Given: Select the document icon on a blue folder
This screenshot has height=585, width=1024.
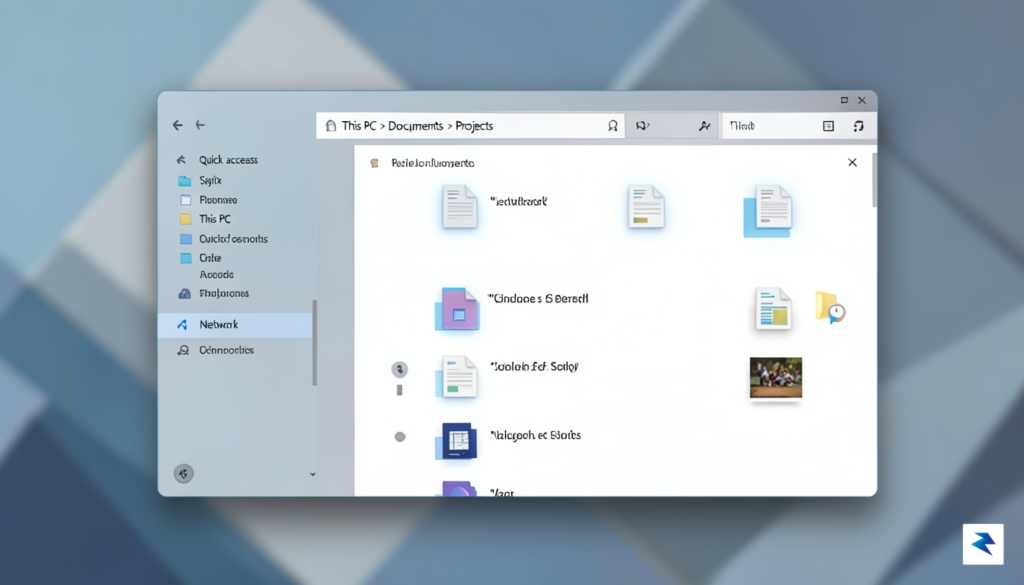Looking at the screenshot, I should pyautogui.click(x=768, y=211).
